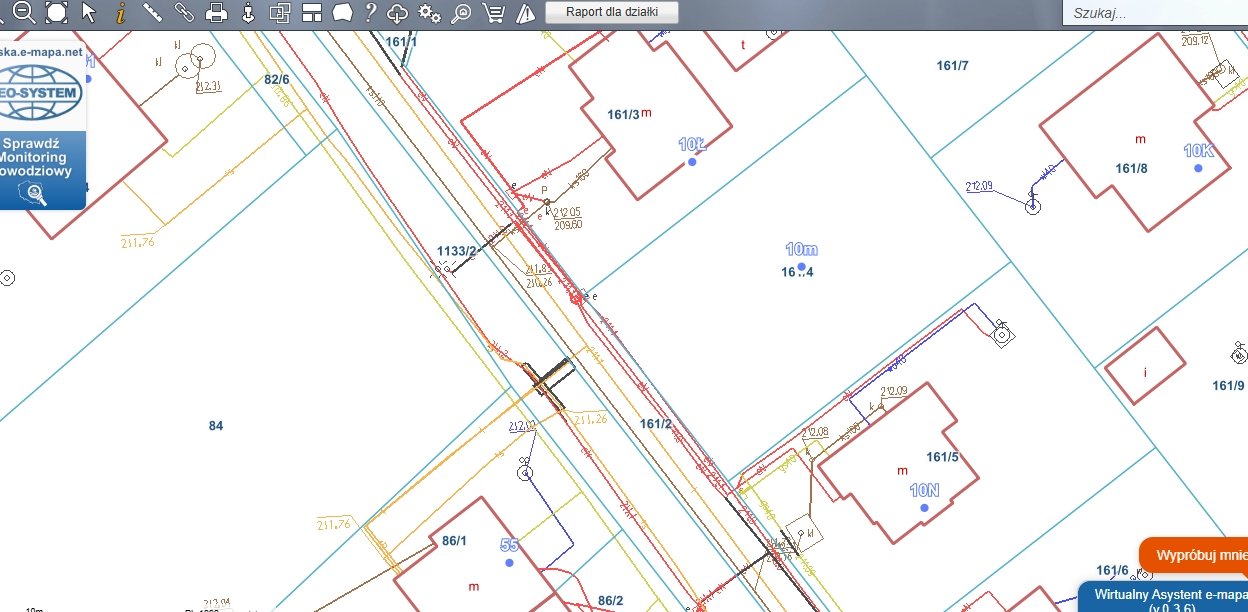Click the 'Szukaj...' search field
The image size is (1248, 612).
click(1150, 13)
